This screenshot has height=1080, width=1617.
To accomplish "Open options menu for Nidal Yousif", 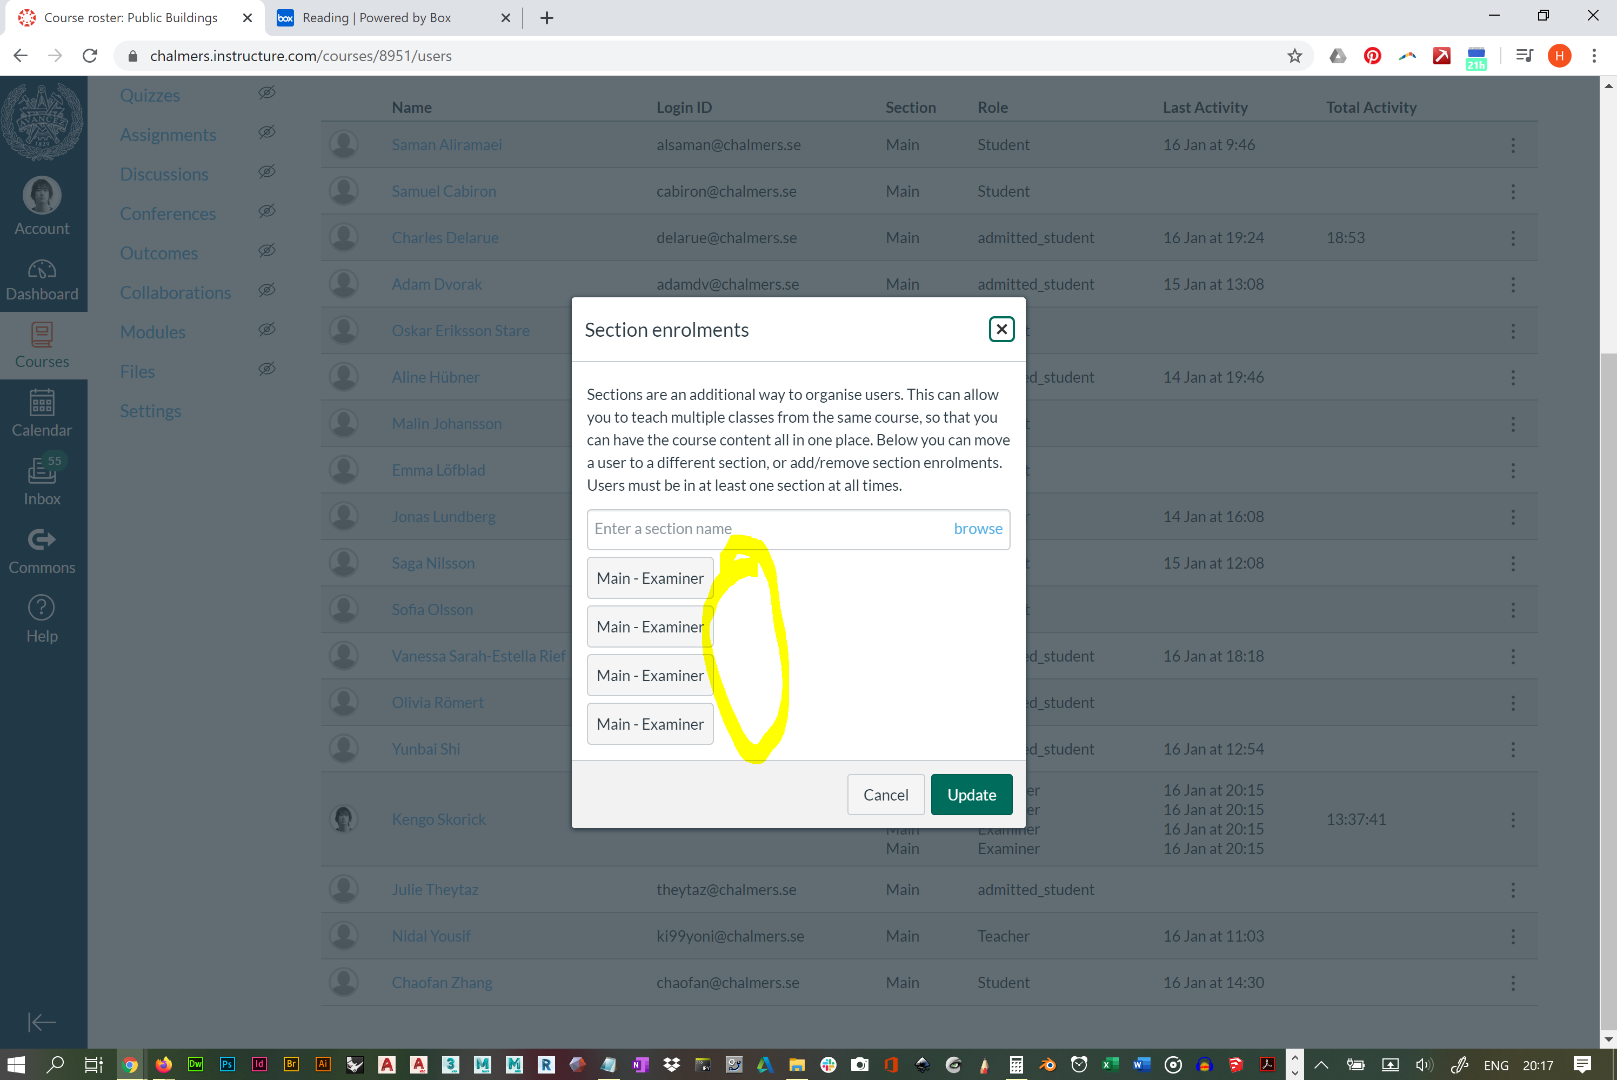I will (1513, 937).
